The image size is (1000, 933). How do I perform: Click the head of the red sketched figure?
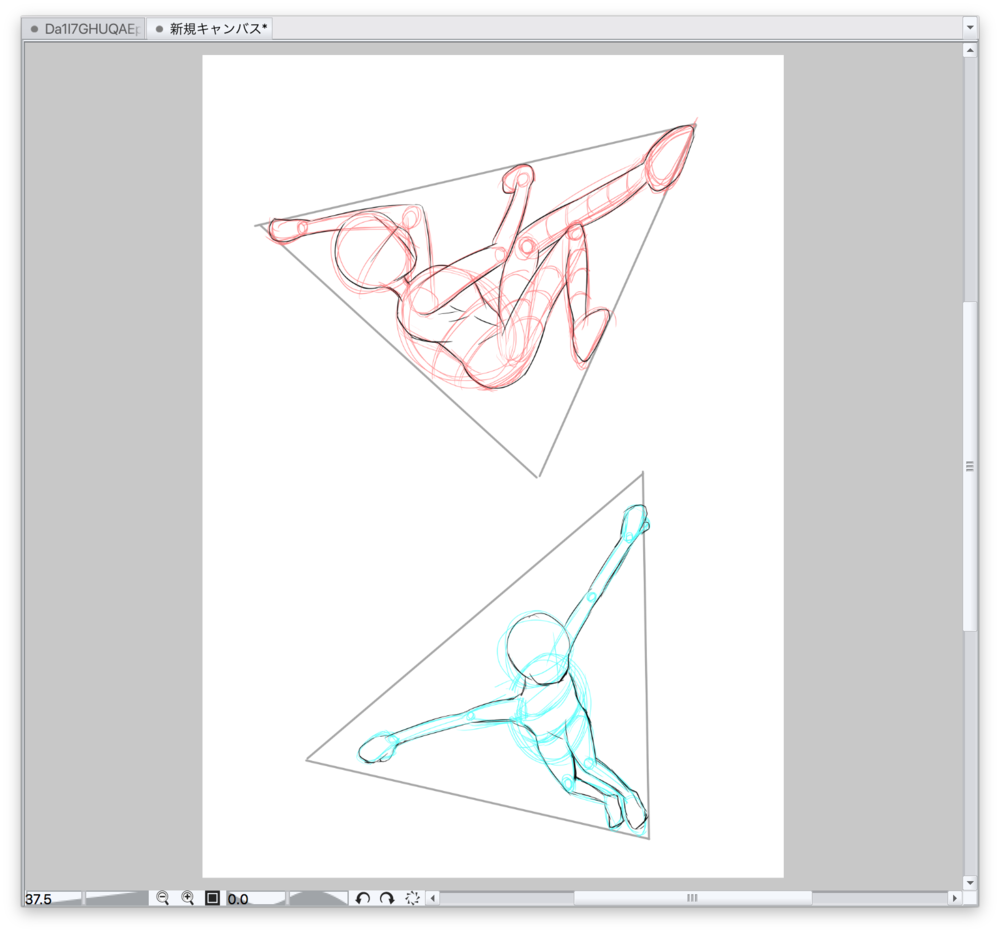[375, 249]
